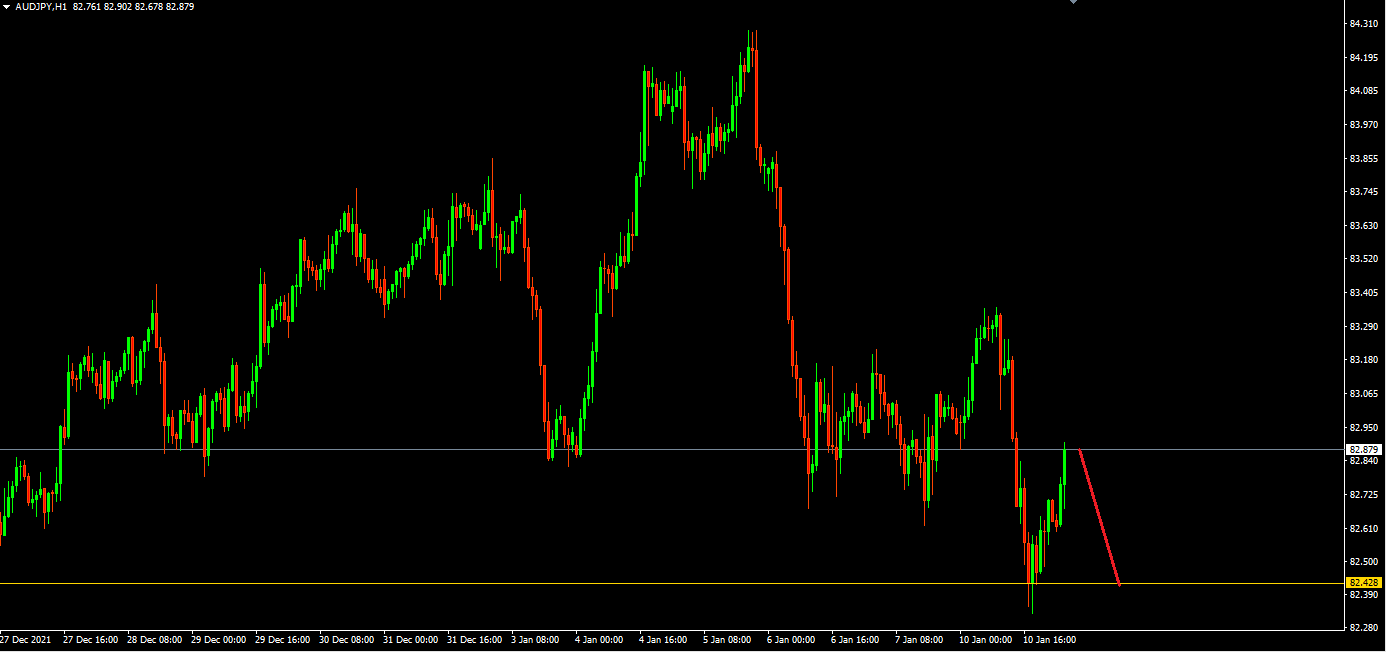1387x652 pixels.
Task: Click the 83.745 price scale label
Action: 1364,192
